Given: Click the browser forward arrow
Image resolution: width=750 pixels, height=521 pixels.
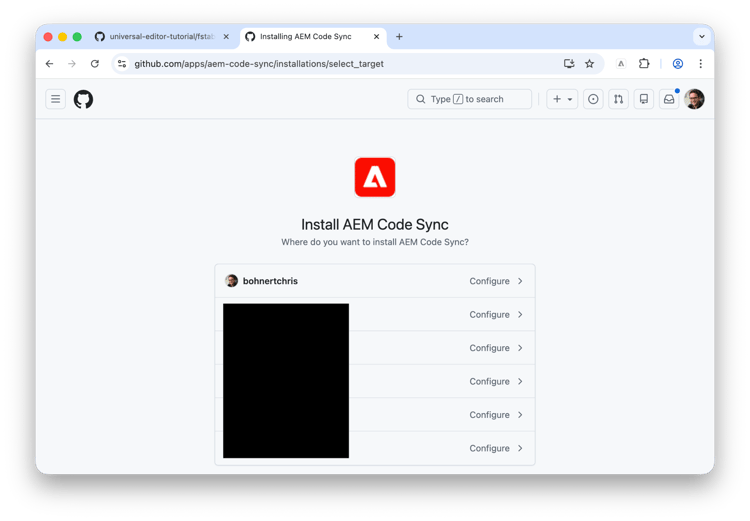Looking at the screenshot, I should (x=72, y=64).
